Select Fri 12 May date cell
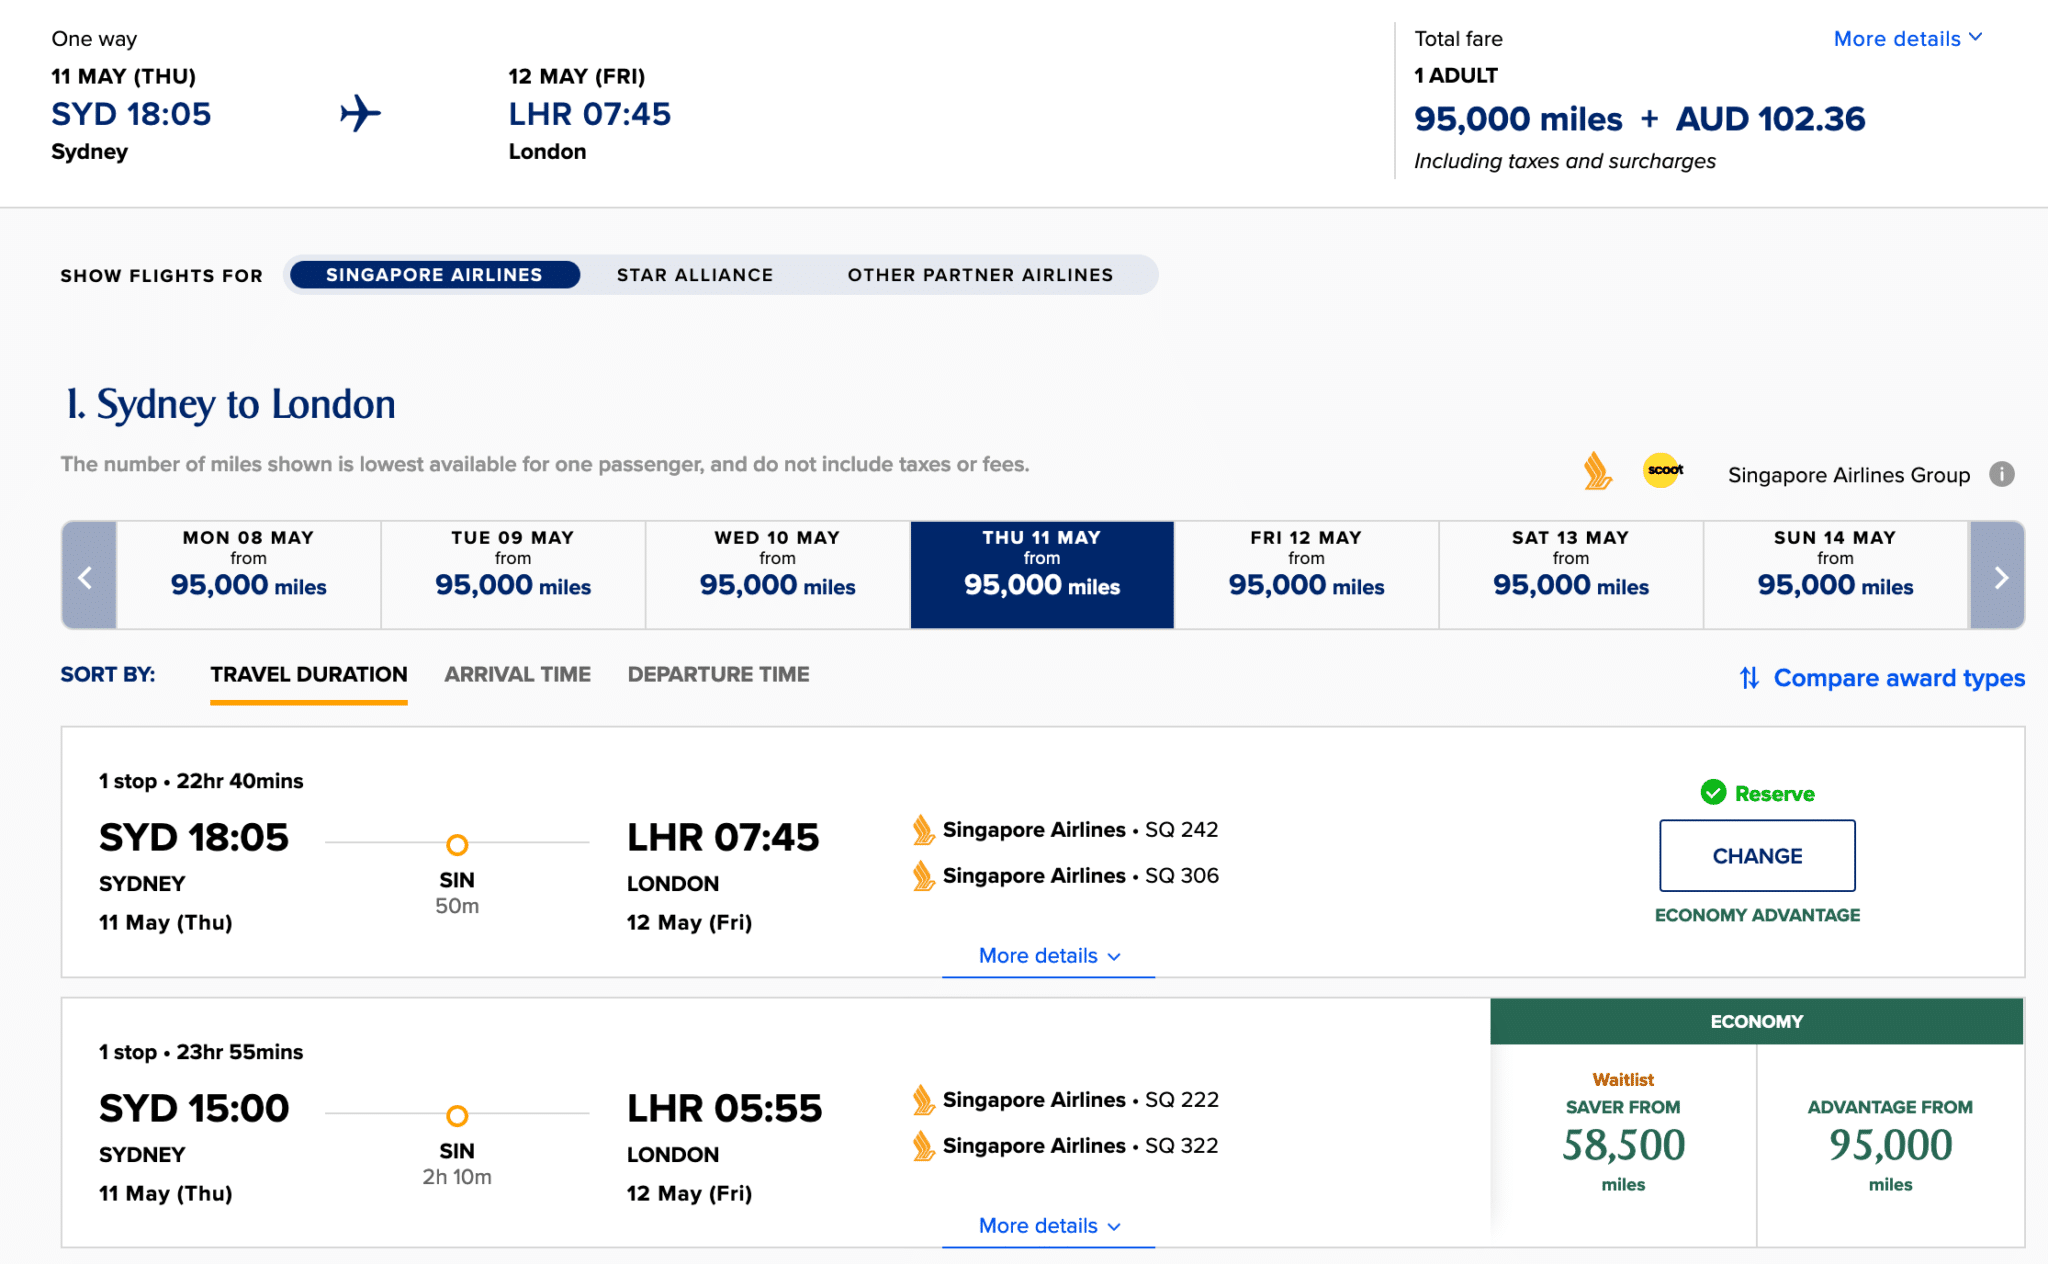 click(x=1305, y=575)
